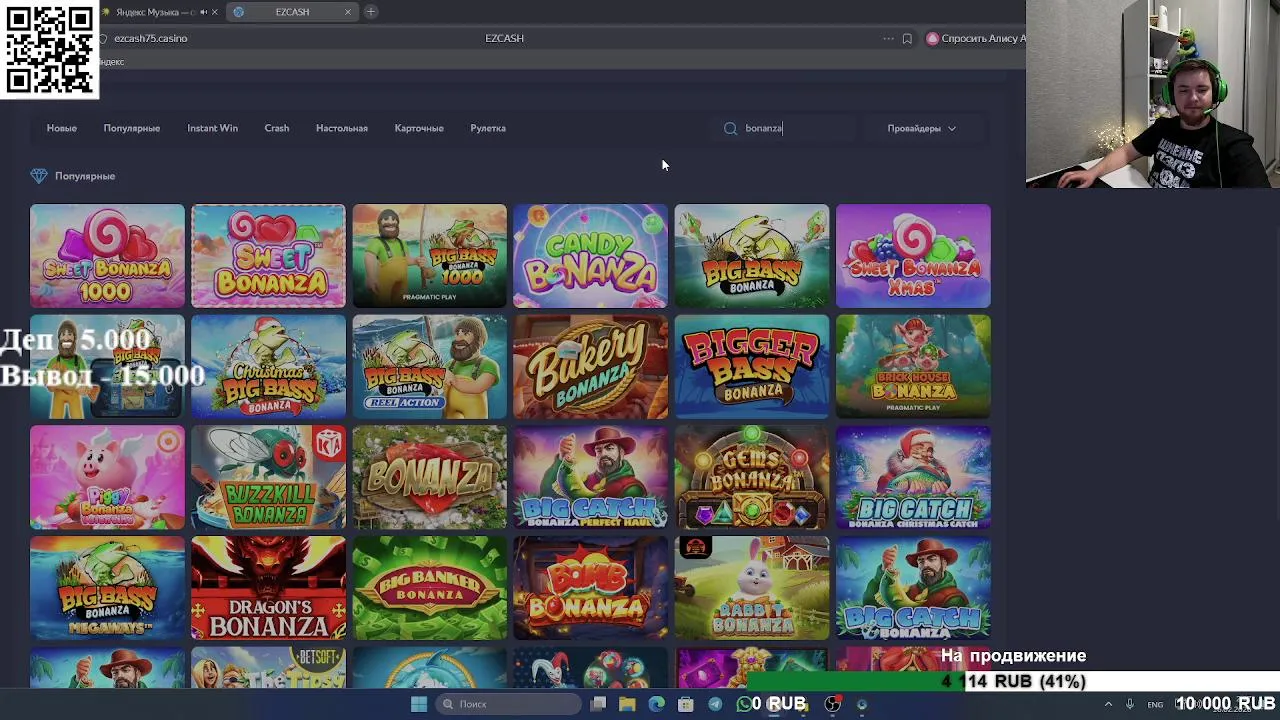Switch to the Популярные category tab

[131, 128]
